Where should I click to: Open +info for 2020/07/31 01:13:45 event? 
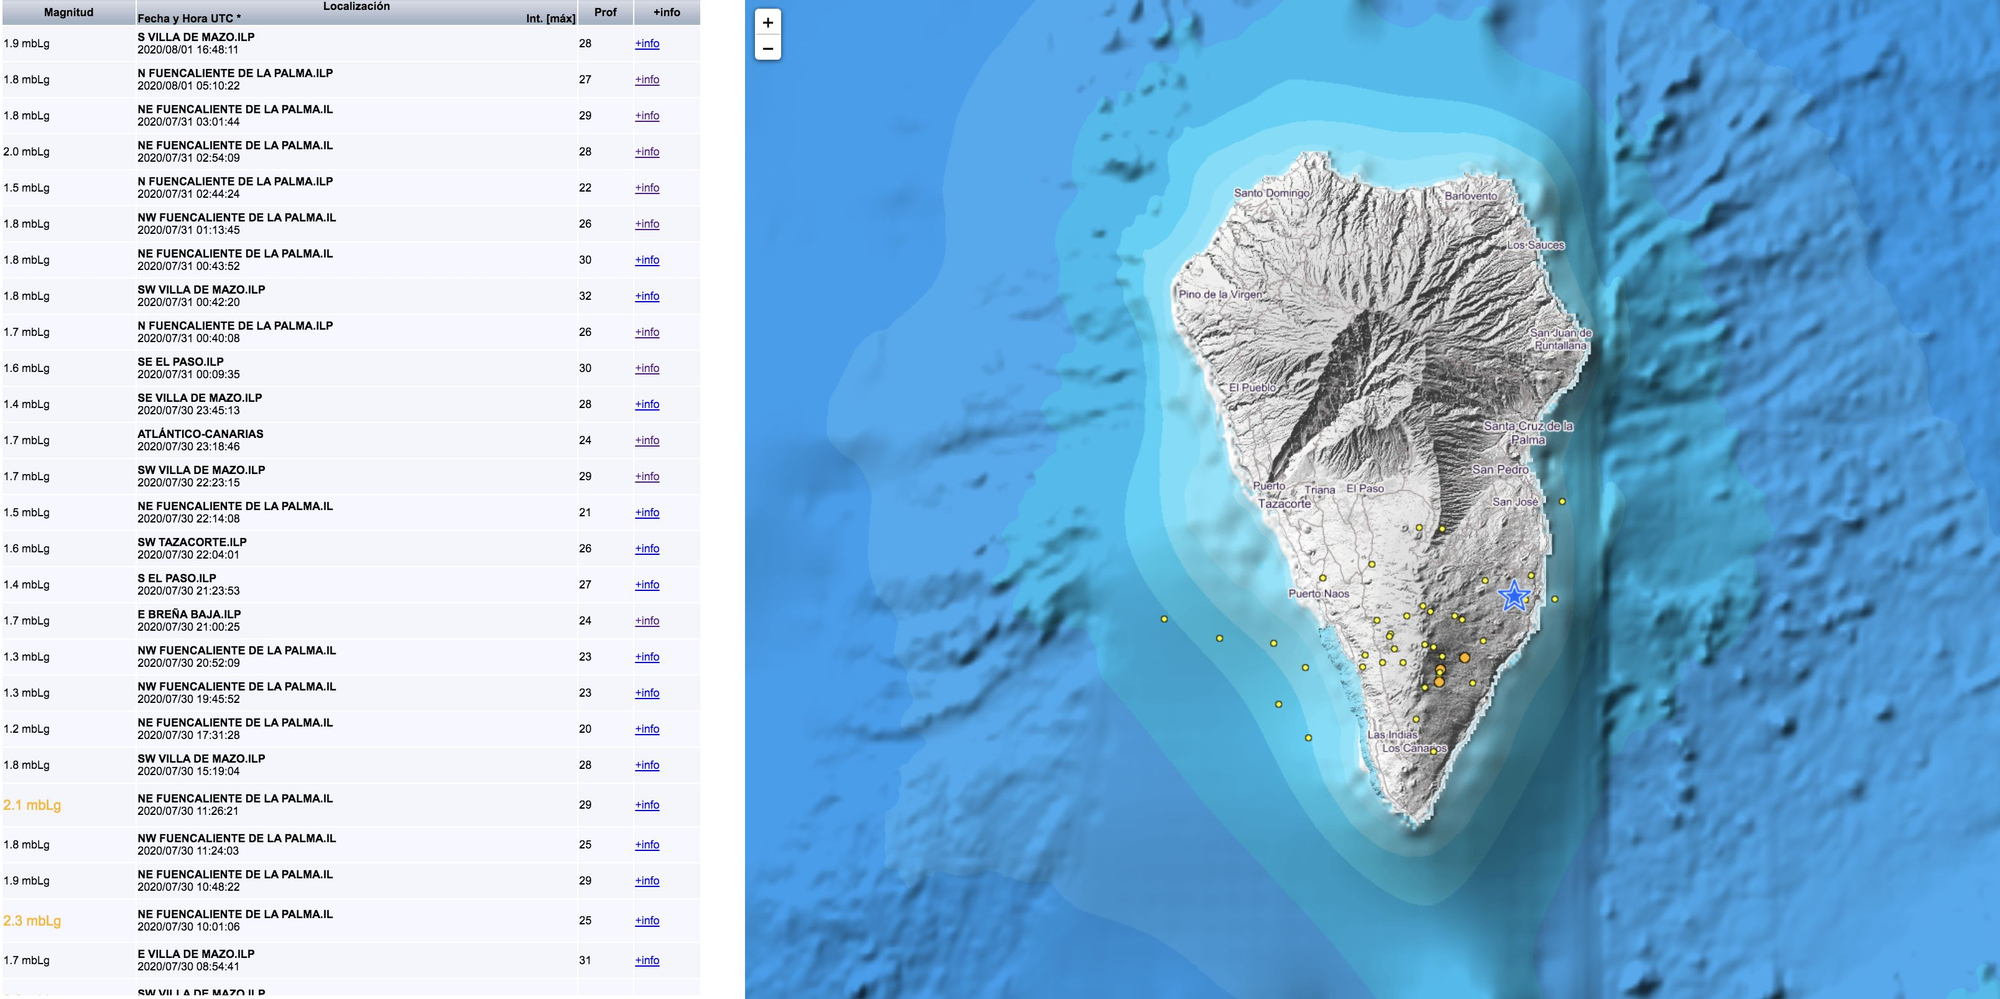[647, 224]
